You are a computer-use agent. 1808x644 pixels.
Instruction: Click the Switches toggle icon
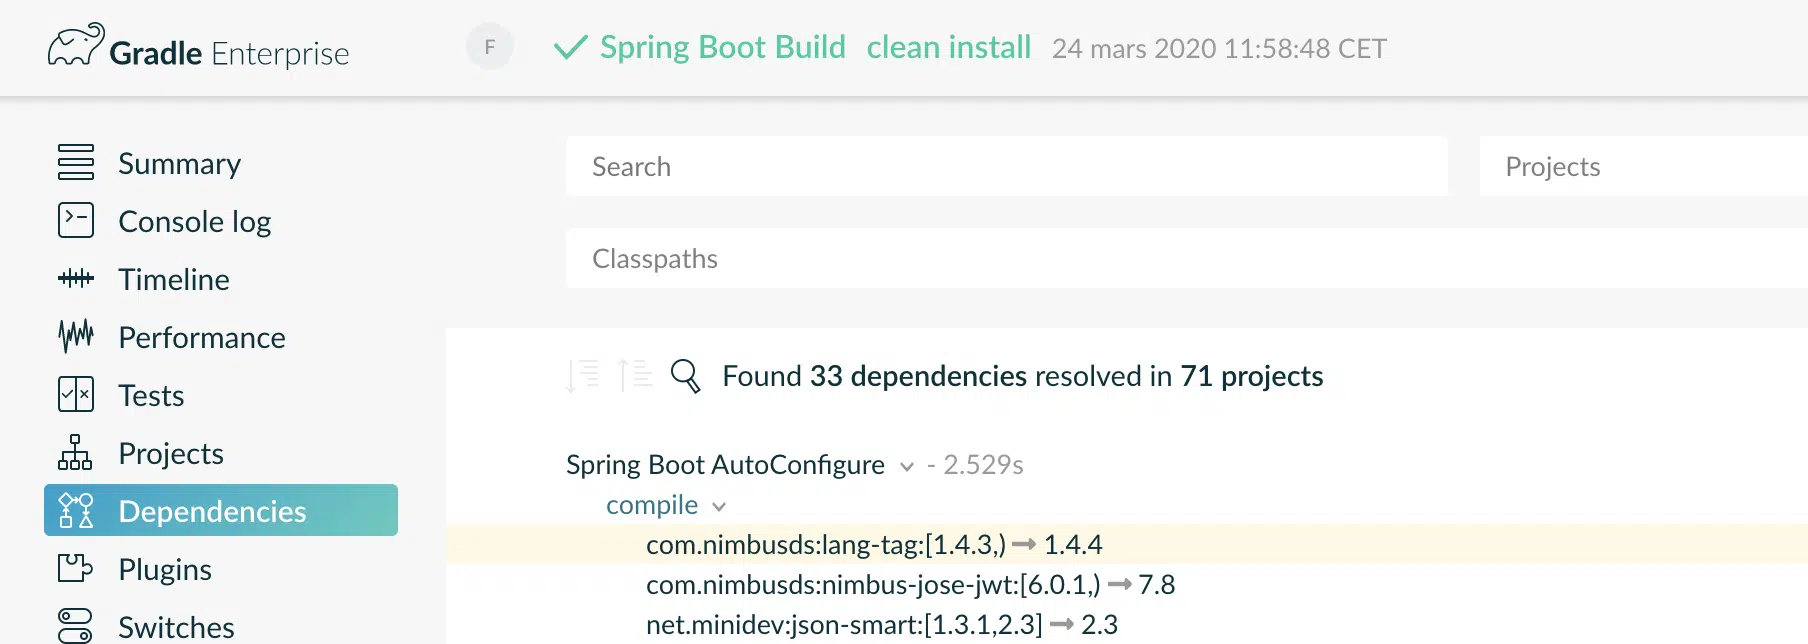pos(75,626)
